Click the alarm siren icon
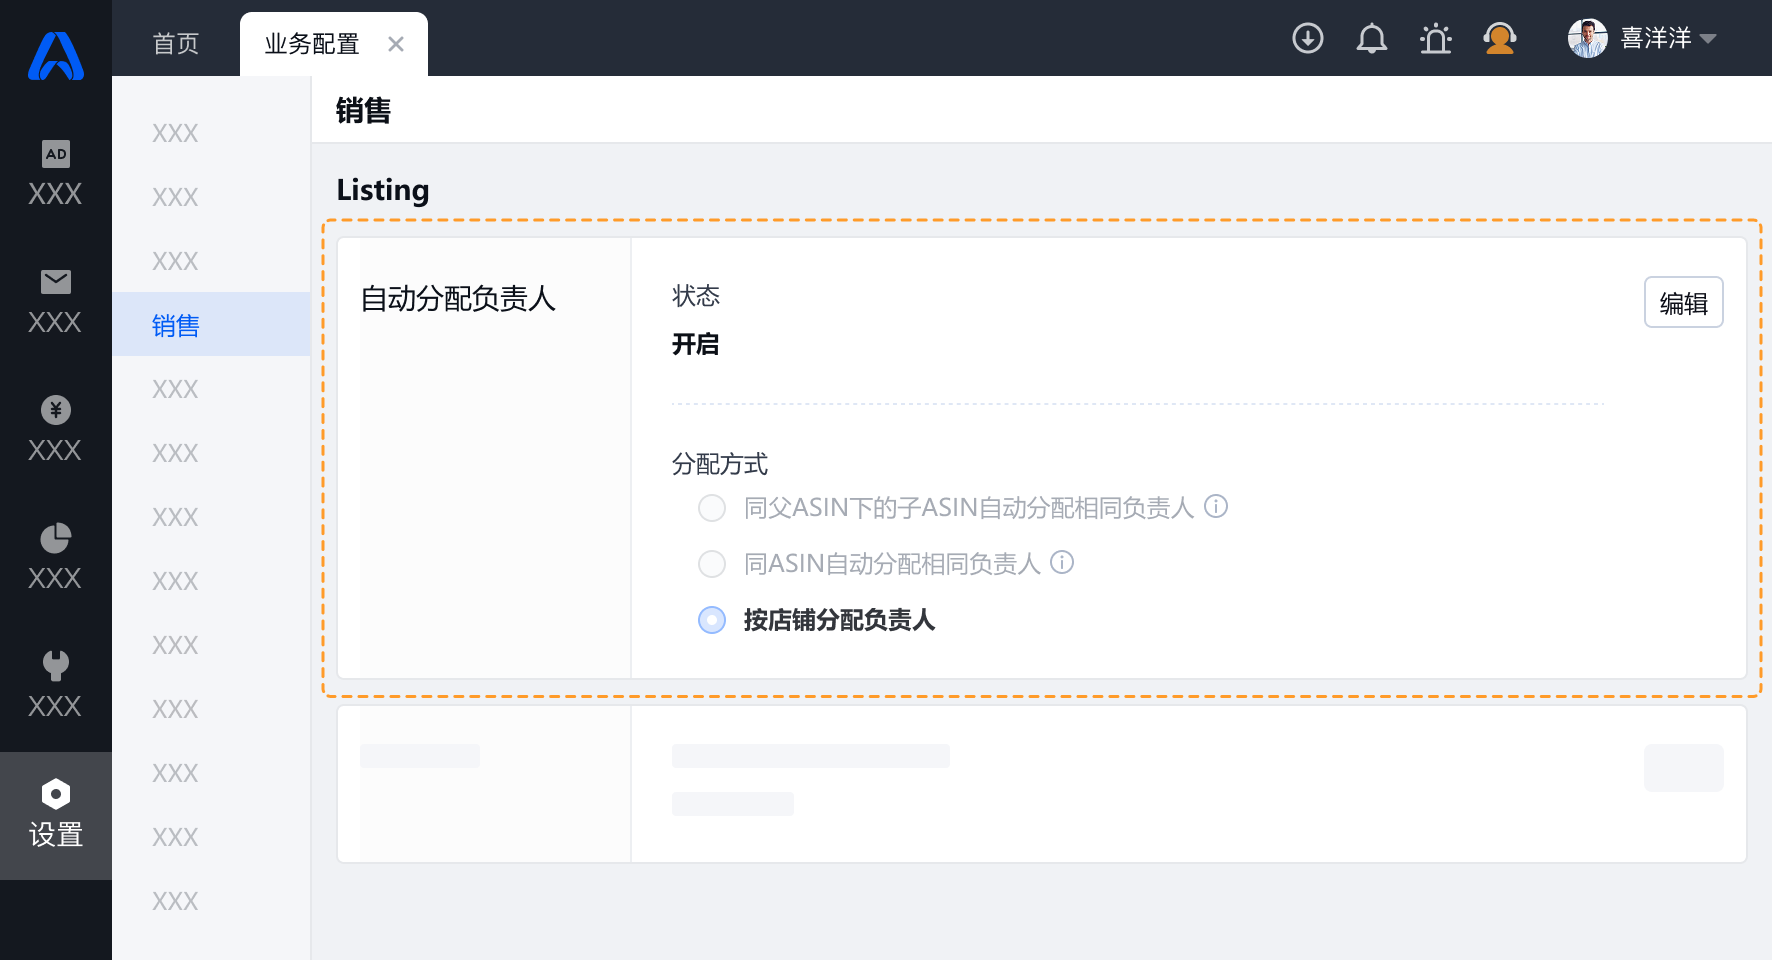1772x960 pixels. point(1436,38)
